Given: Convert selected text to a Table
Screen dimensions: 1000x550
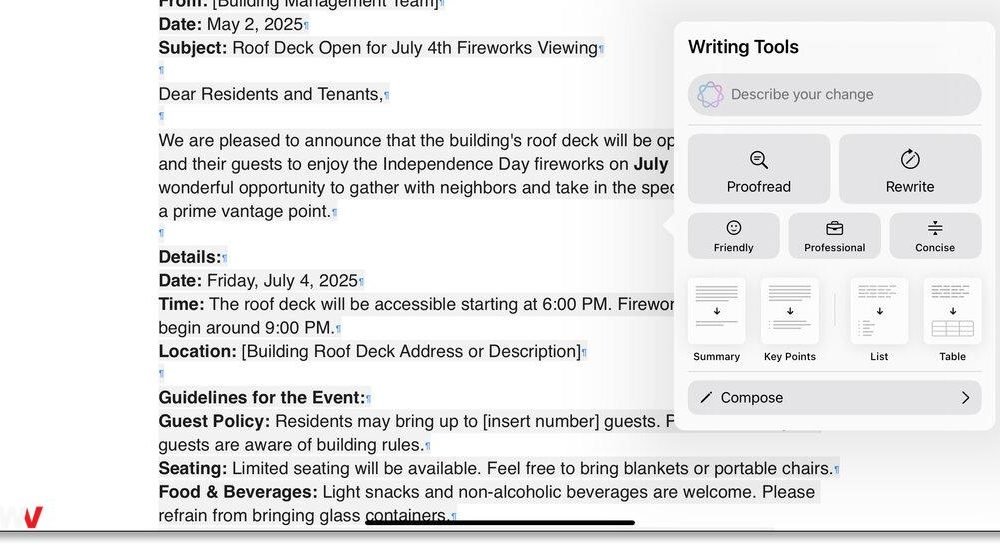Looking at the screenshot, I should click(952, 321).
